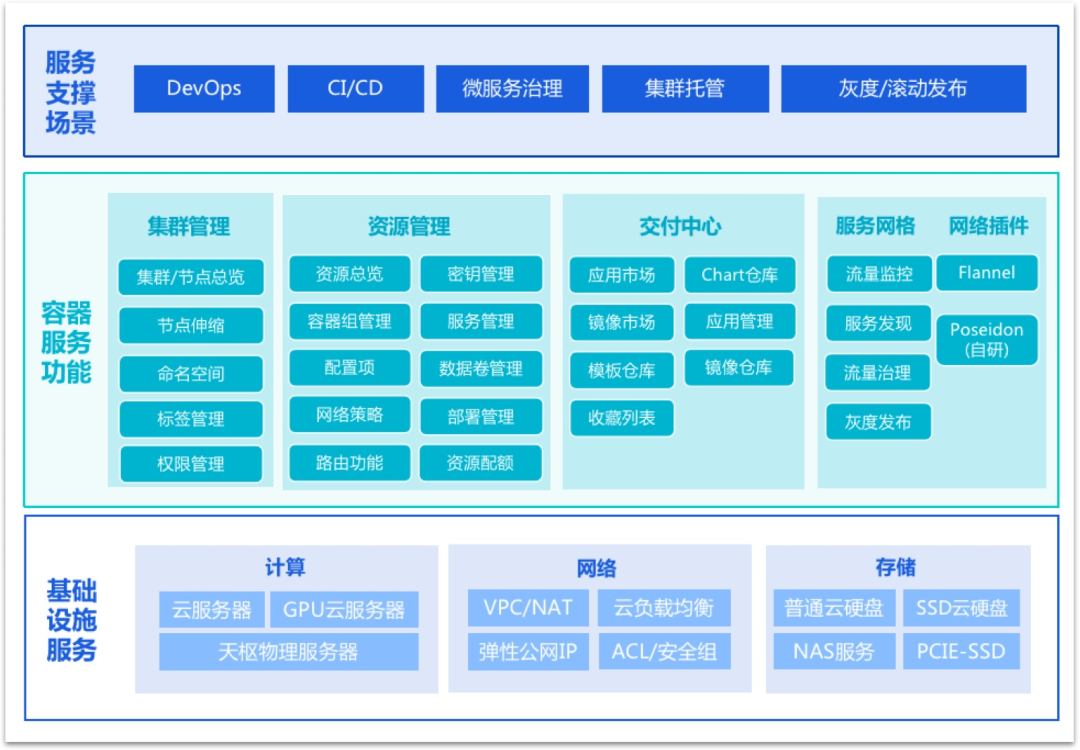Select the Flannel plugin box

coord(987,273)
